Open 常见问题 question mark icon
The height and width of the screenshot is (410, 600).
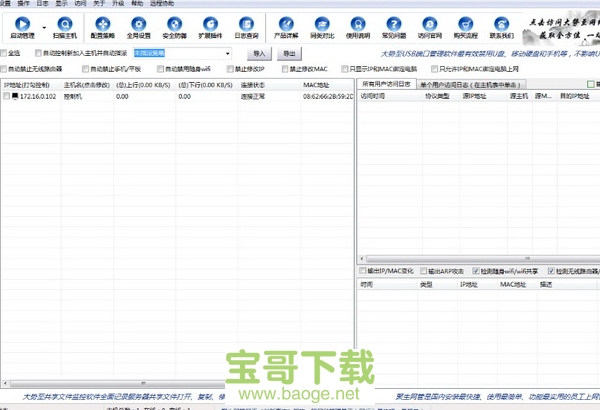click(x=394, y=24)
